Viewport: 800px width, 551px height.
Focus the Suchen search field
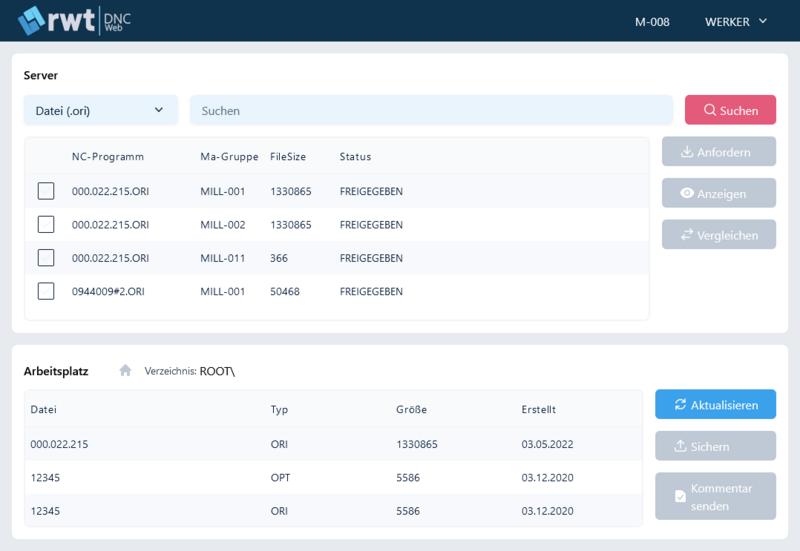tap(431, 110)
